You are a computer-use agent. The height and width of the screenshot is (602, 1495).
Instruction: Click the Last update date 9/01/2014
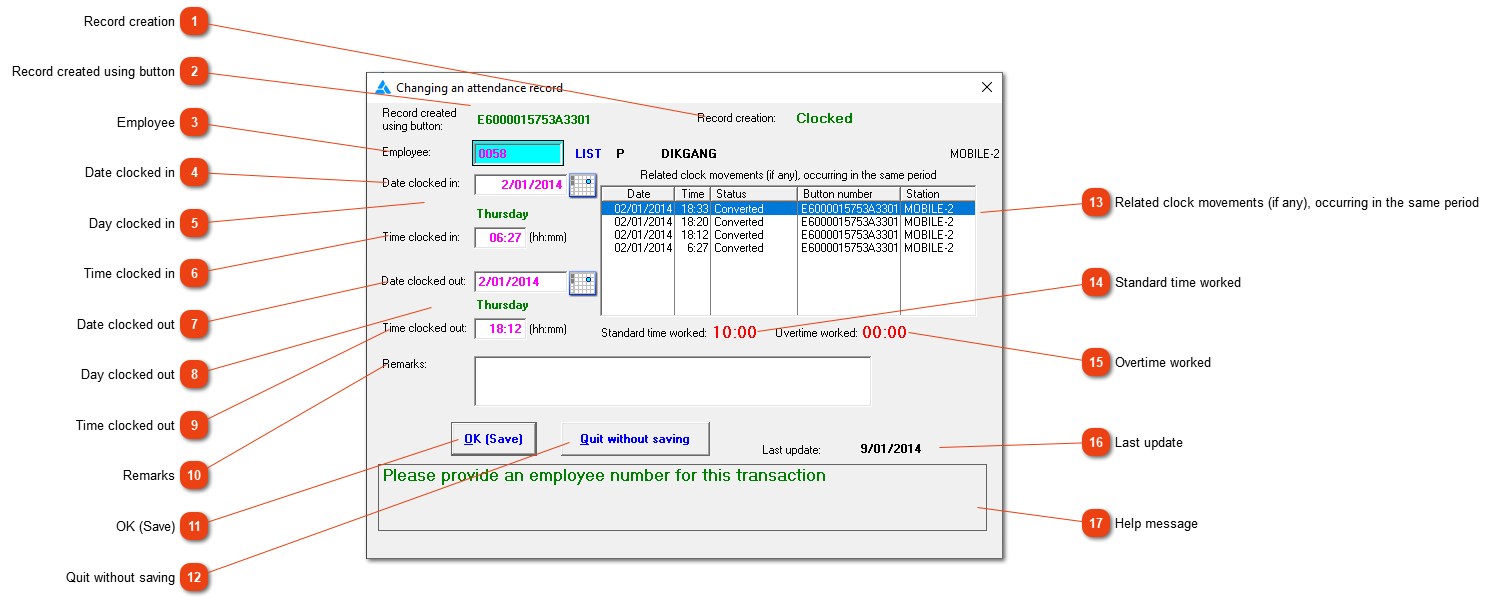click(891, 449)
